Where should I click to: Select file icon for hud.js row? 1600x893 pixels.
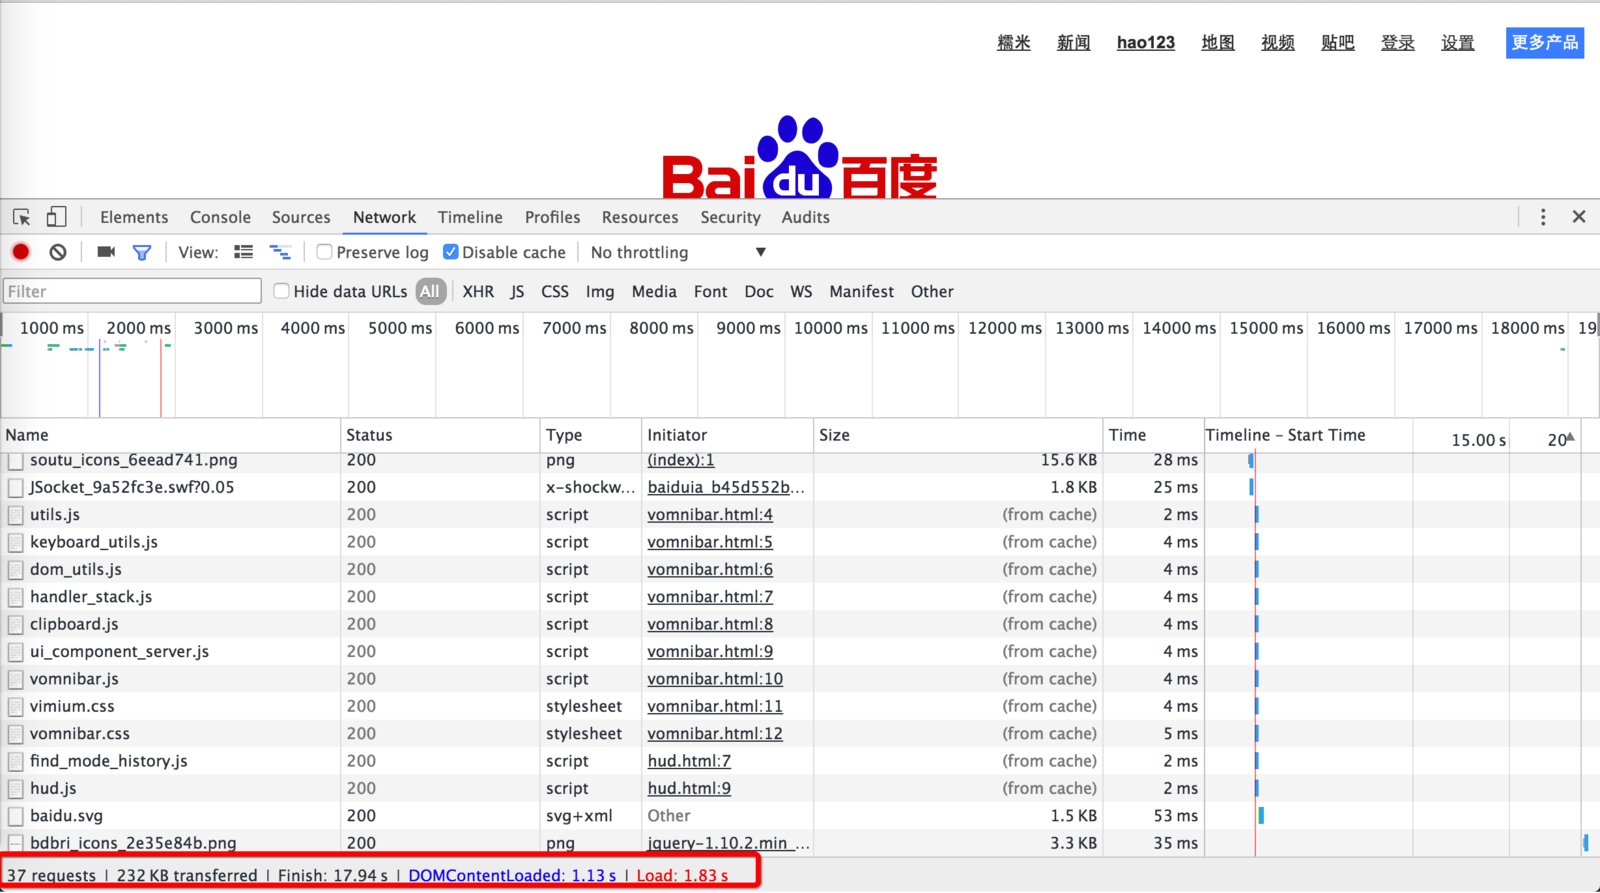[15, 789]
